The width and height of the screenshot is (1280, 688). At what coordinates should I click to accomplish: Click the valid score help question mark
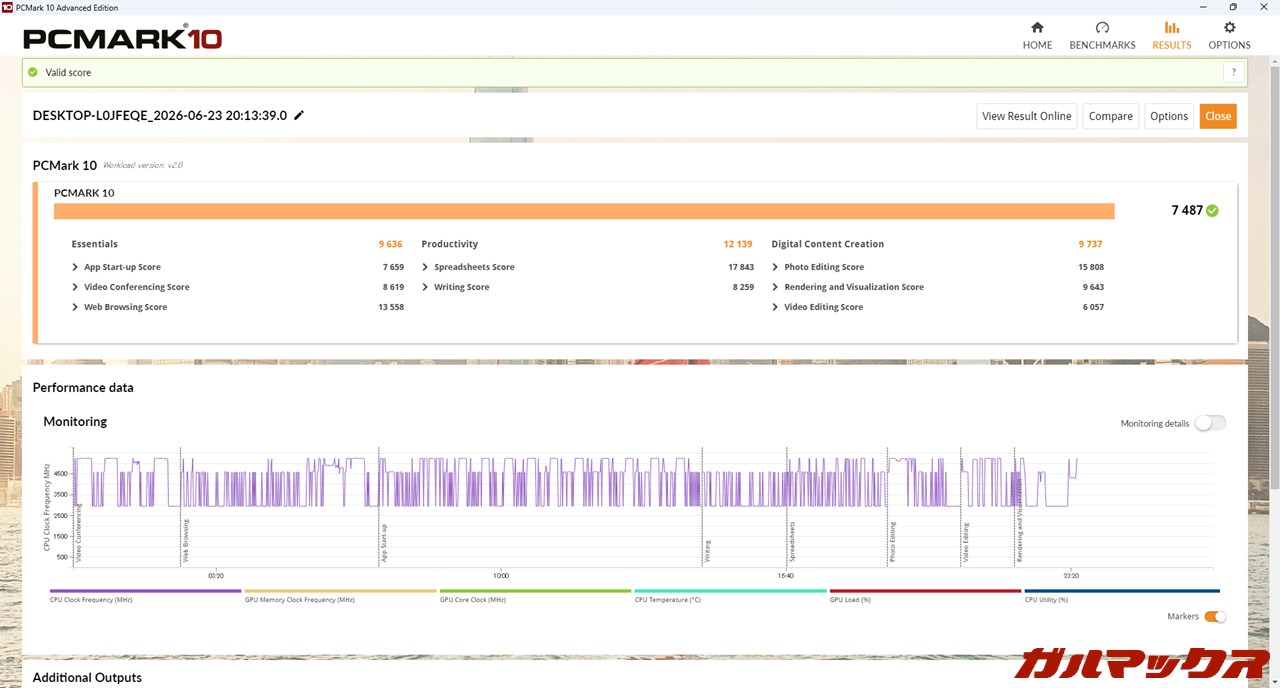[1234, 72]
